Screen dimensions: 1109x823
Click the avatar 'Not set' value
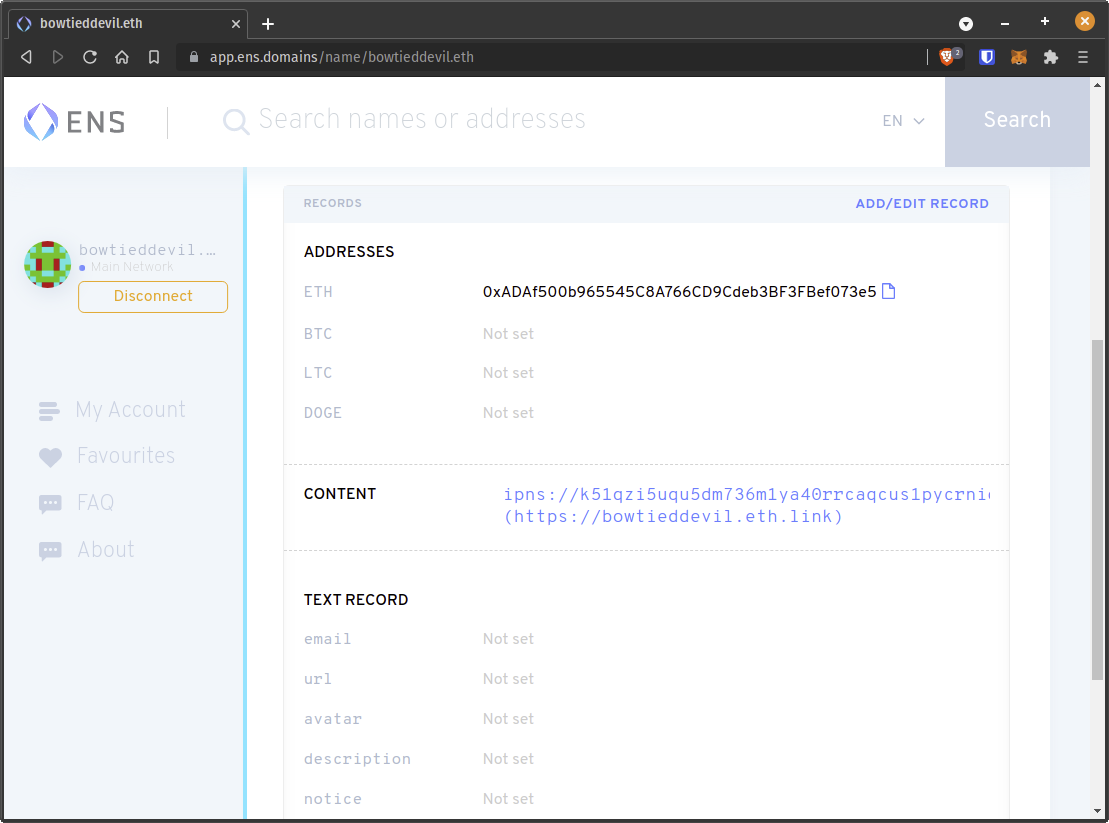508,719
